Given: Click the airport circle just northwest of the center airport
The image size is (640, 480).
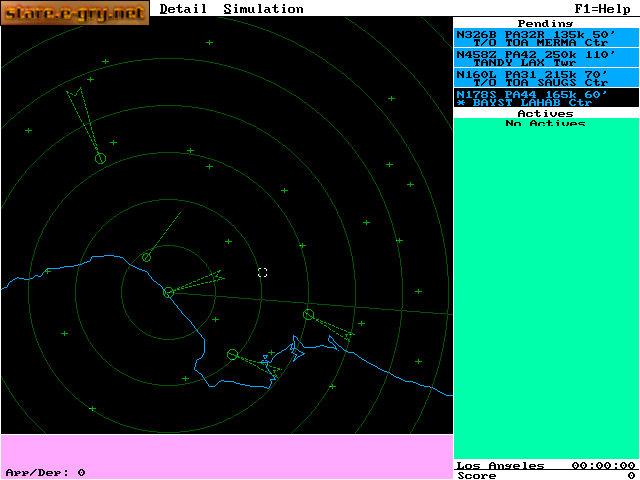Looking at the screenshot, I should (x=147, y=257).
